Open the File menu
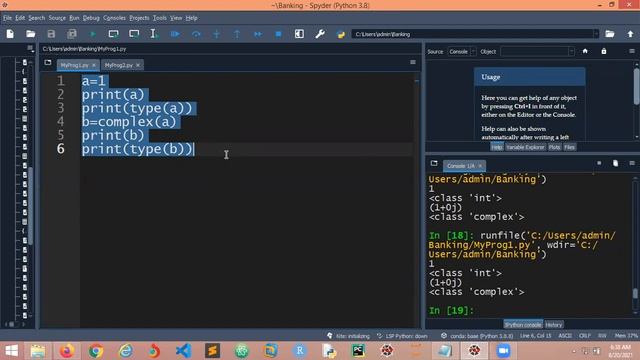This screenshot has height=360, width=640. 7,18
